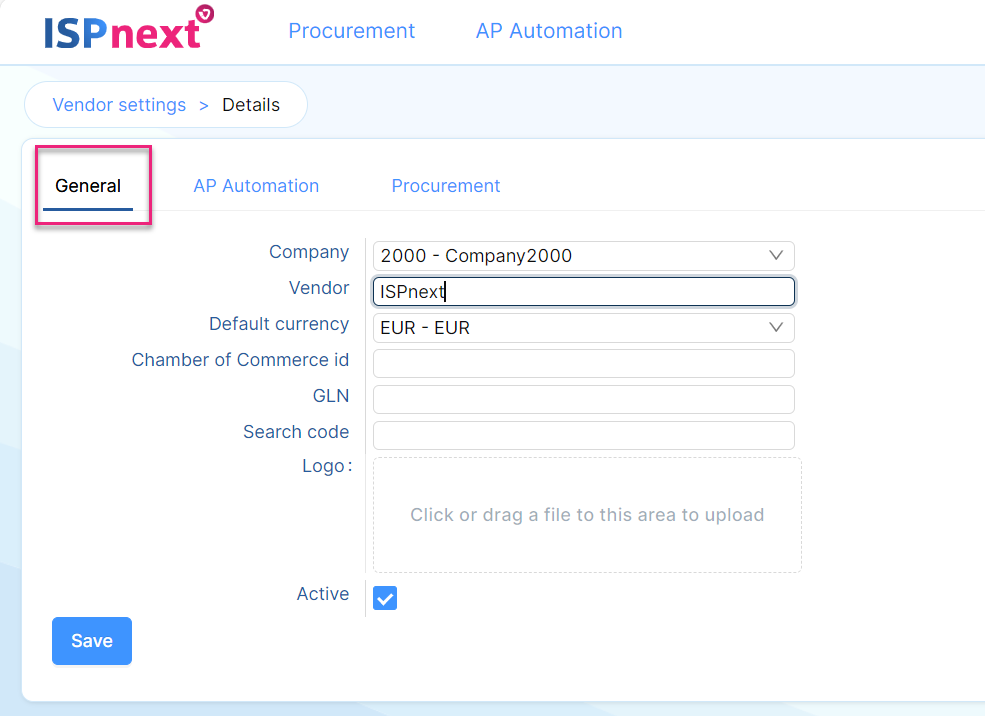Click the Search code label
The image size is (985, 716).
296,432
